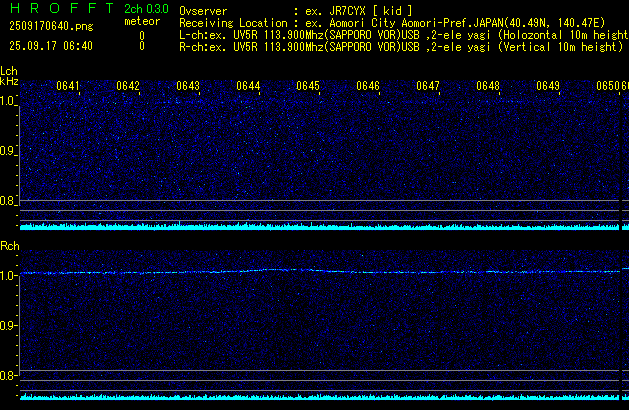Click the kHz axis unit label
The height and width of the screenshot is (410, 629).
coord(9,81)
